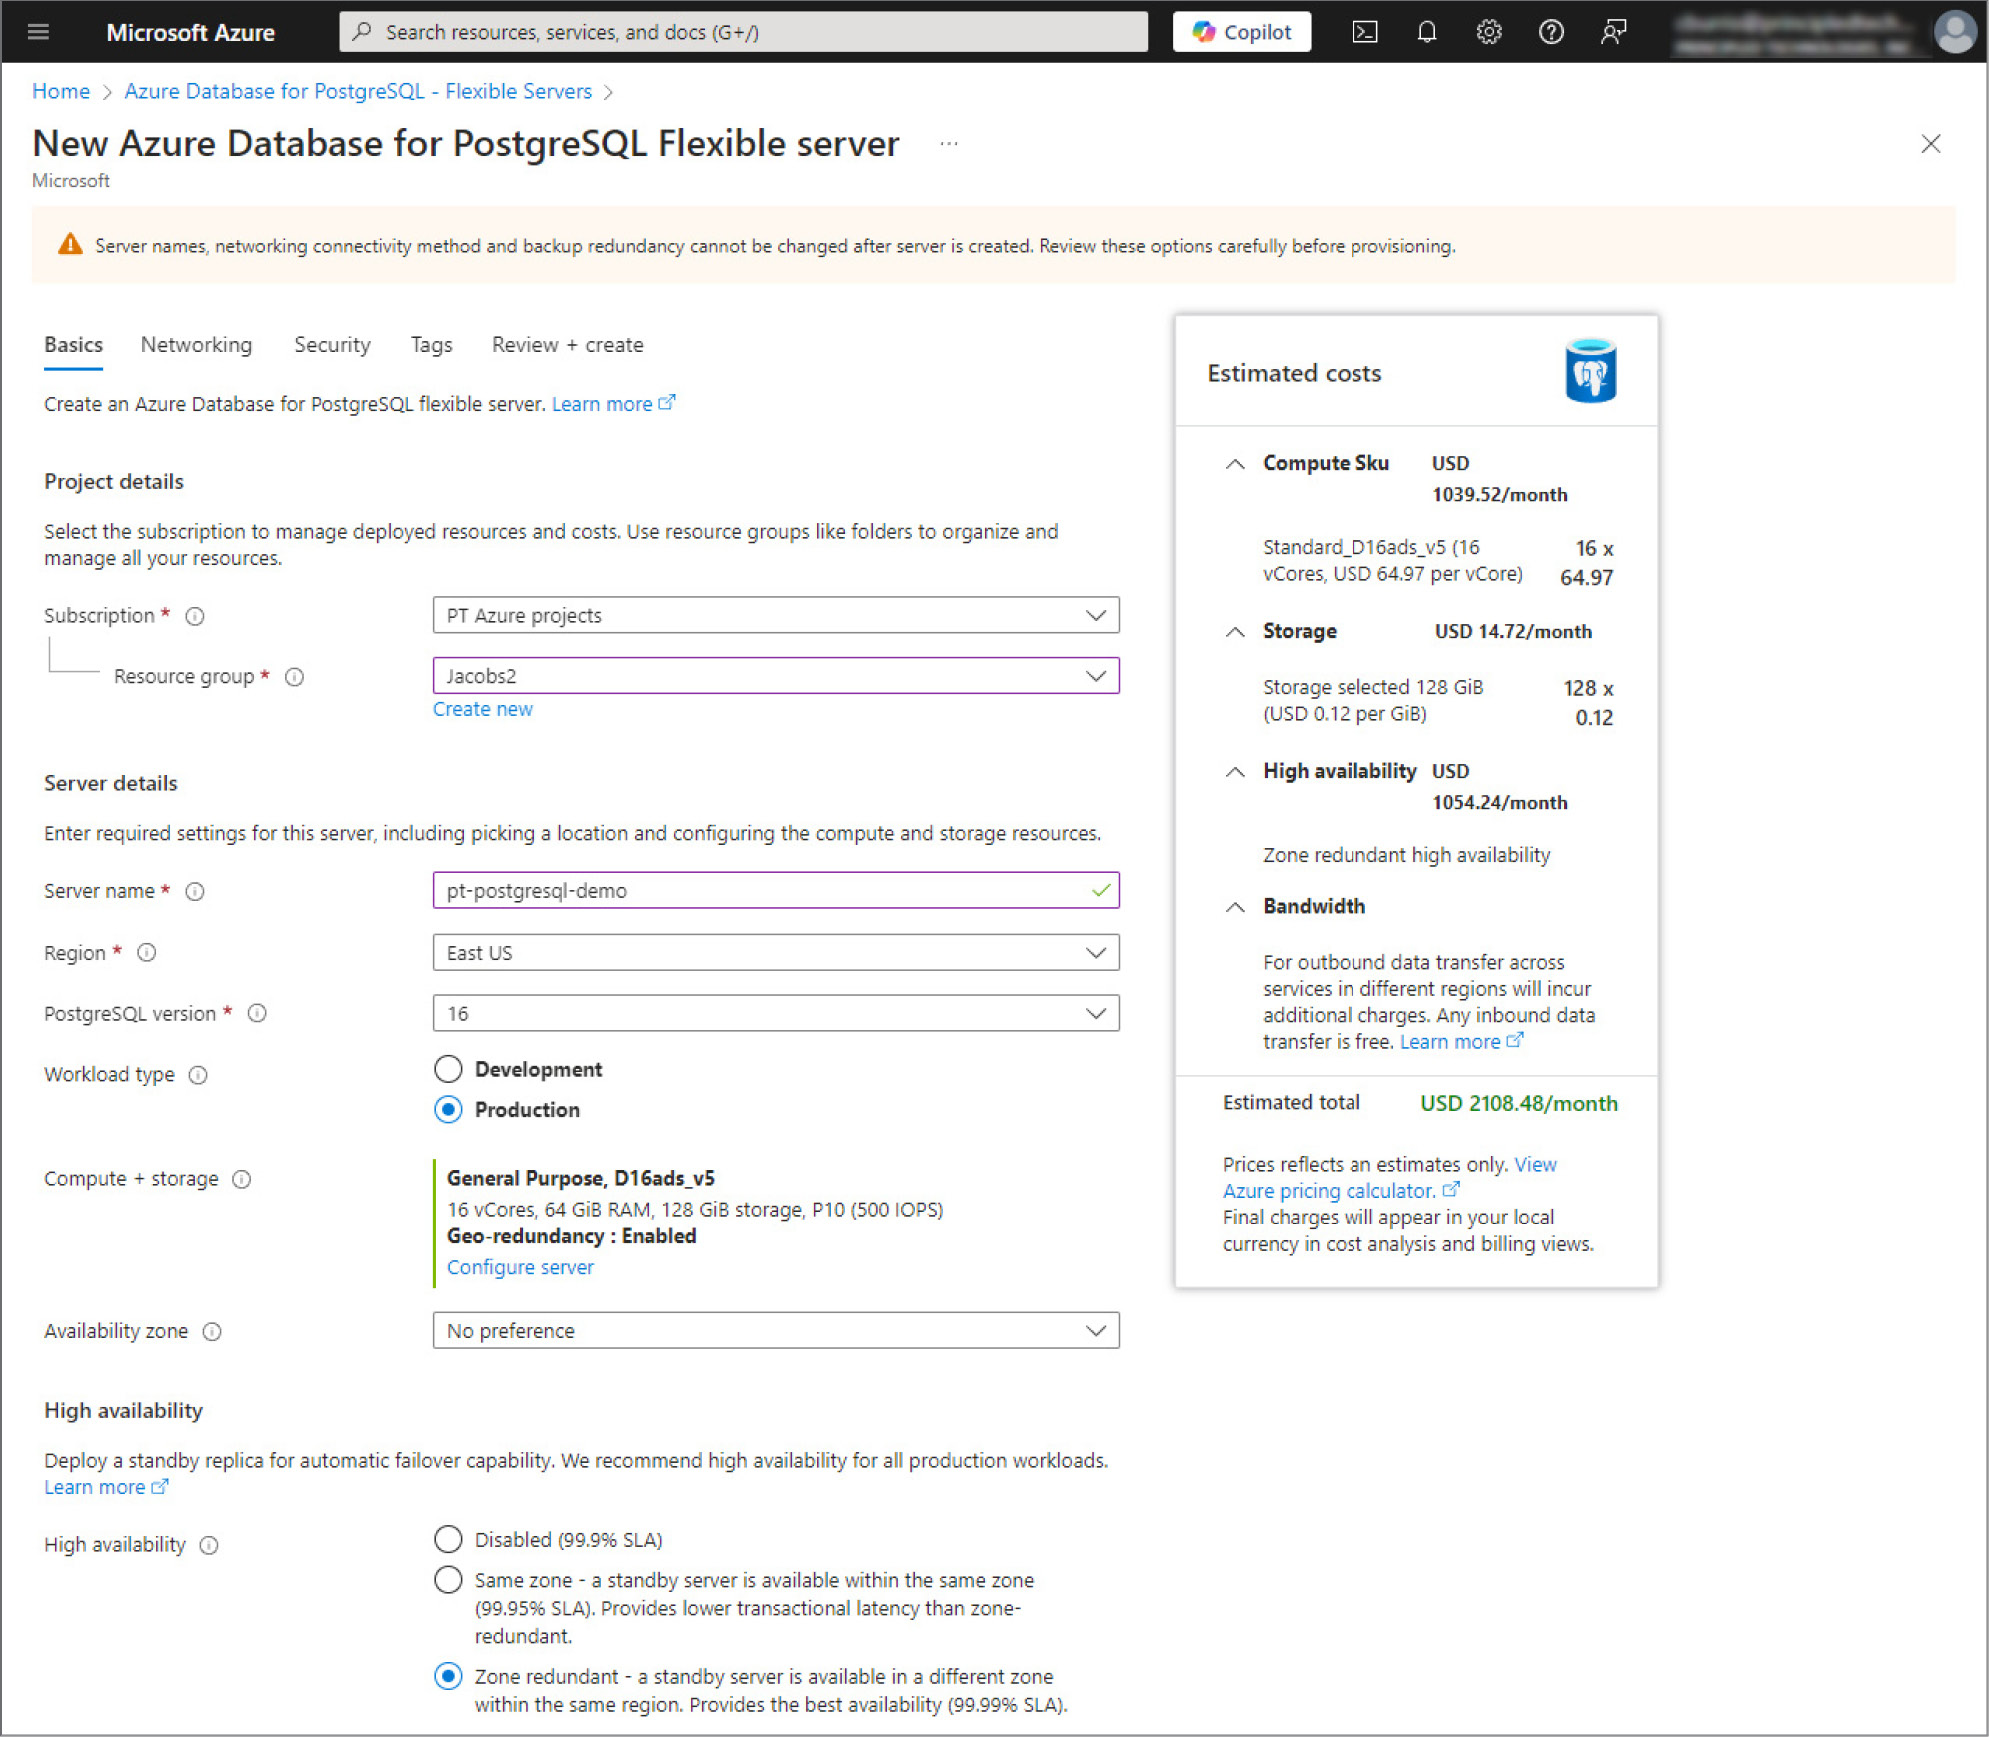1989x1737 pixels.
Task: Select Disabled (99.9% SLA) high availability
Action: coord(448,1540)
